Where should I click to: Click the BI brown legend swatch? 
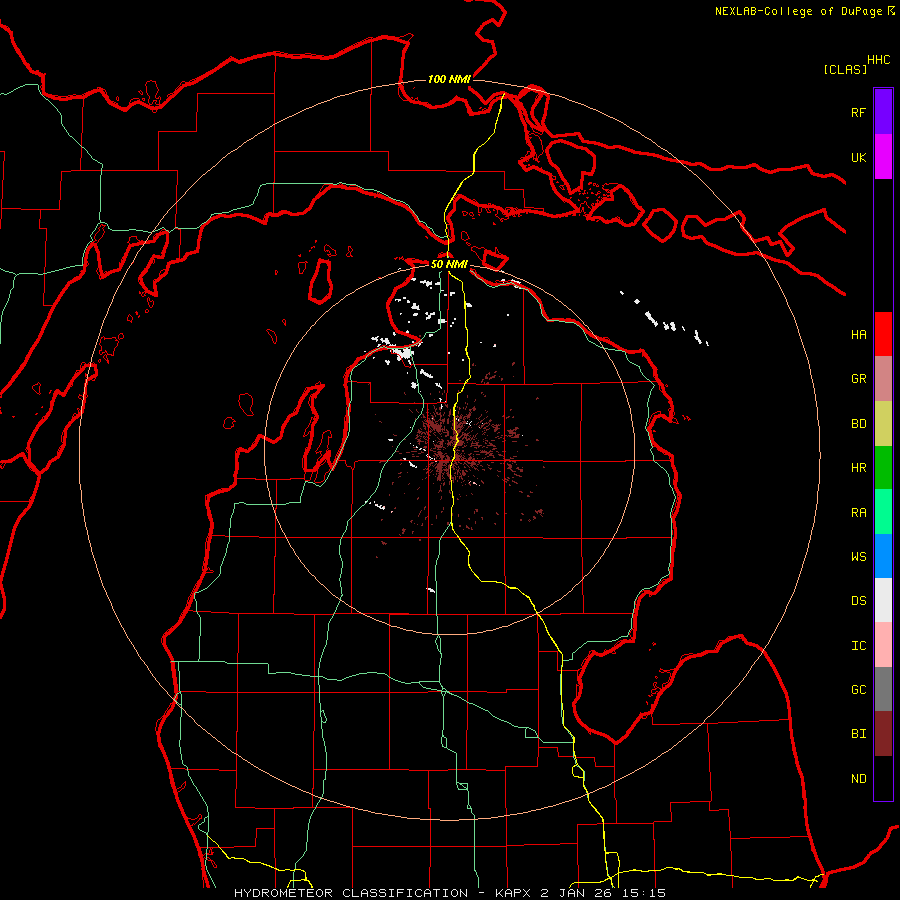[x=883, y=734]
